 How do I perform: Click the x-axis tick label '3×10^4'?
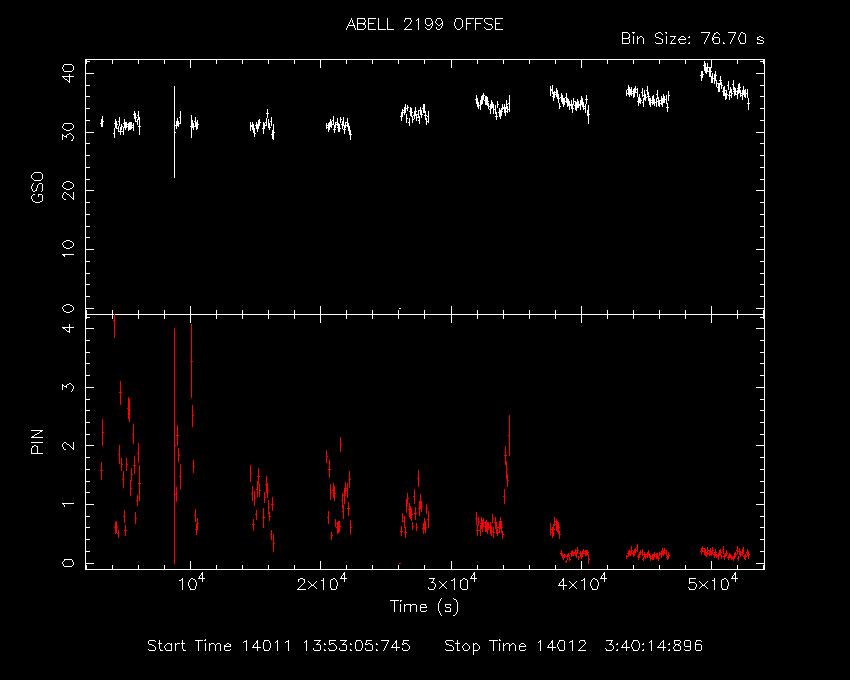point(452,583)
